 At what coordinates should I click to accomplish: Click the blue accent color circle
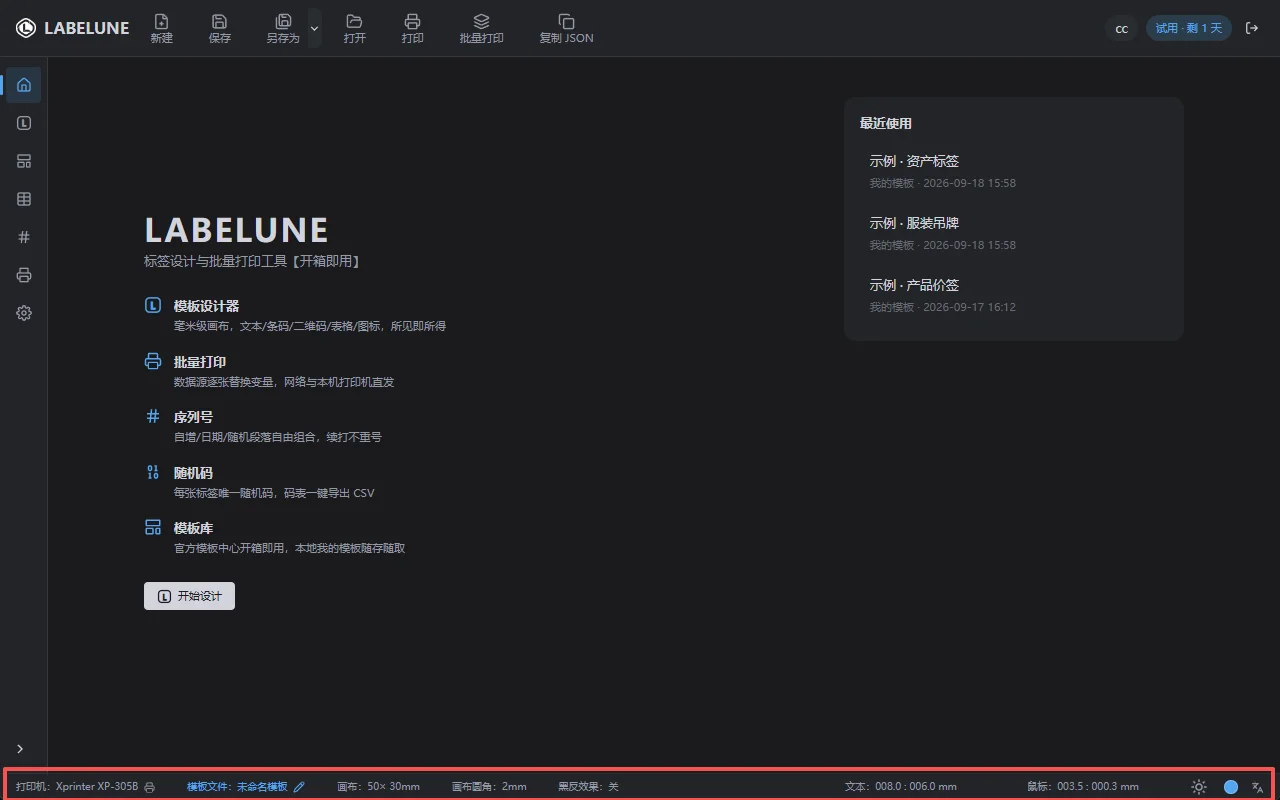coord(1231,787)
